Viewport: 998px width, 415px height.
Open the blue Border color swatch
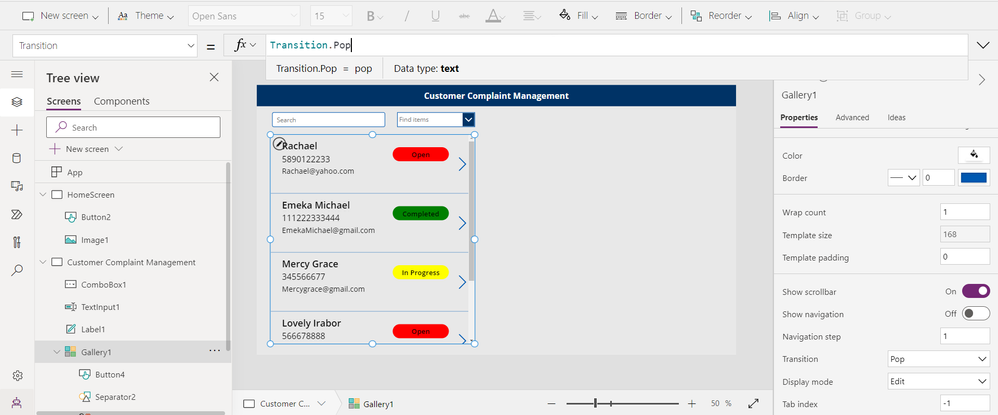974,178
